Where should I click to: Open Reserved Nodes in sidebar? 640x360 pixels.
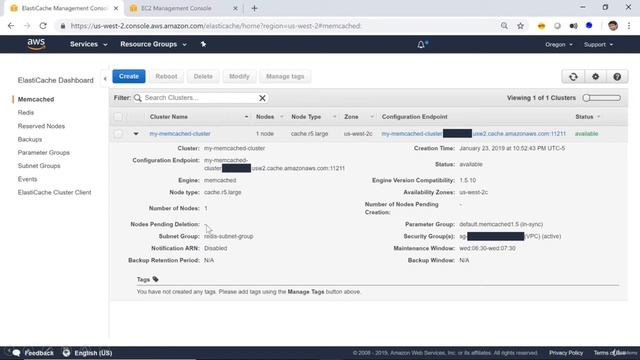41,126
